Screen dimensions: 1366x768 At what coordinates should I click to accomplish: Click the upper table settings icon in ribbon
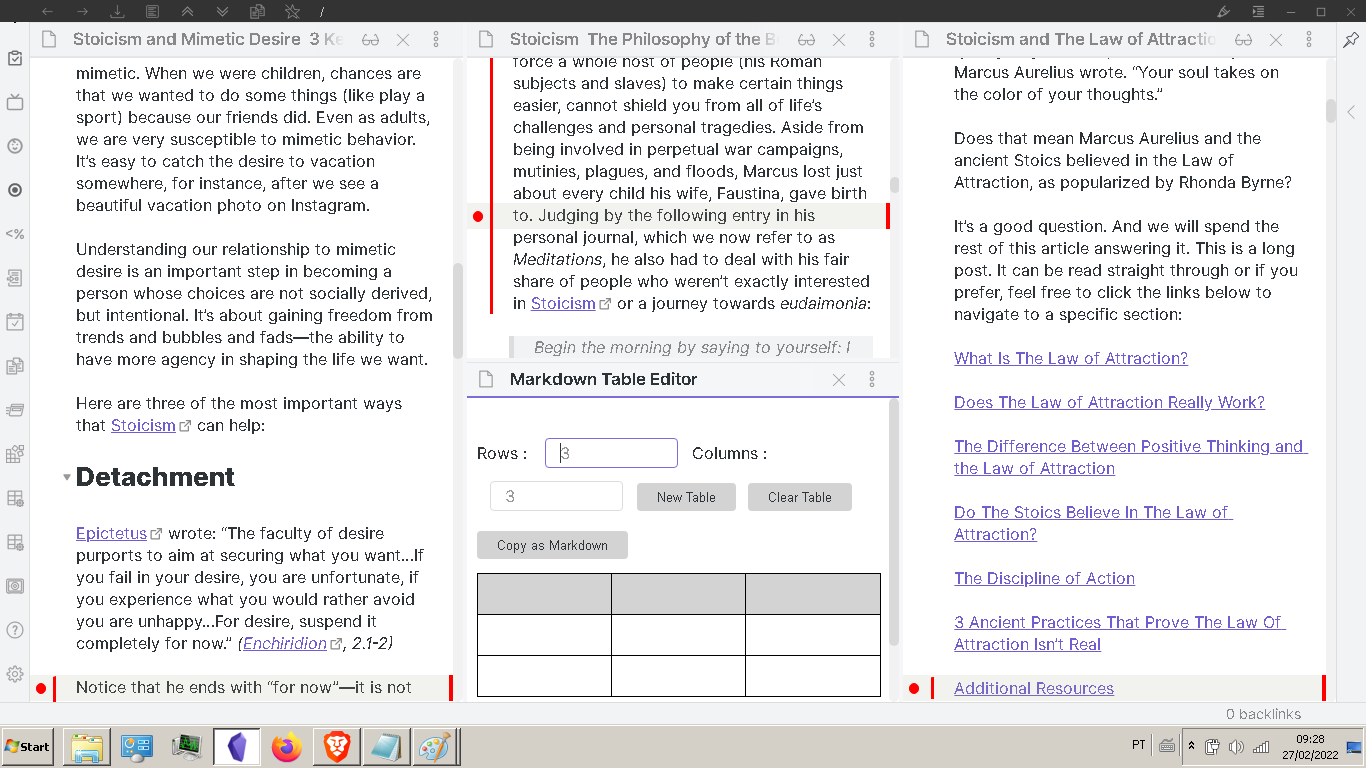(x=15, y=498)
